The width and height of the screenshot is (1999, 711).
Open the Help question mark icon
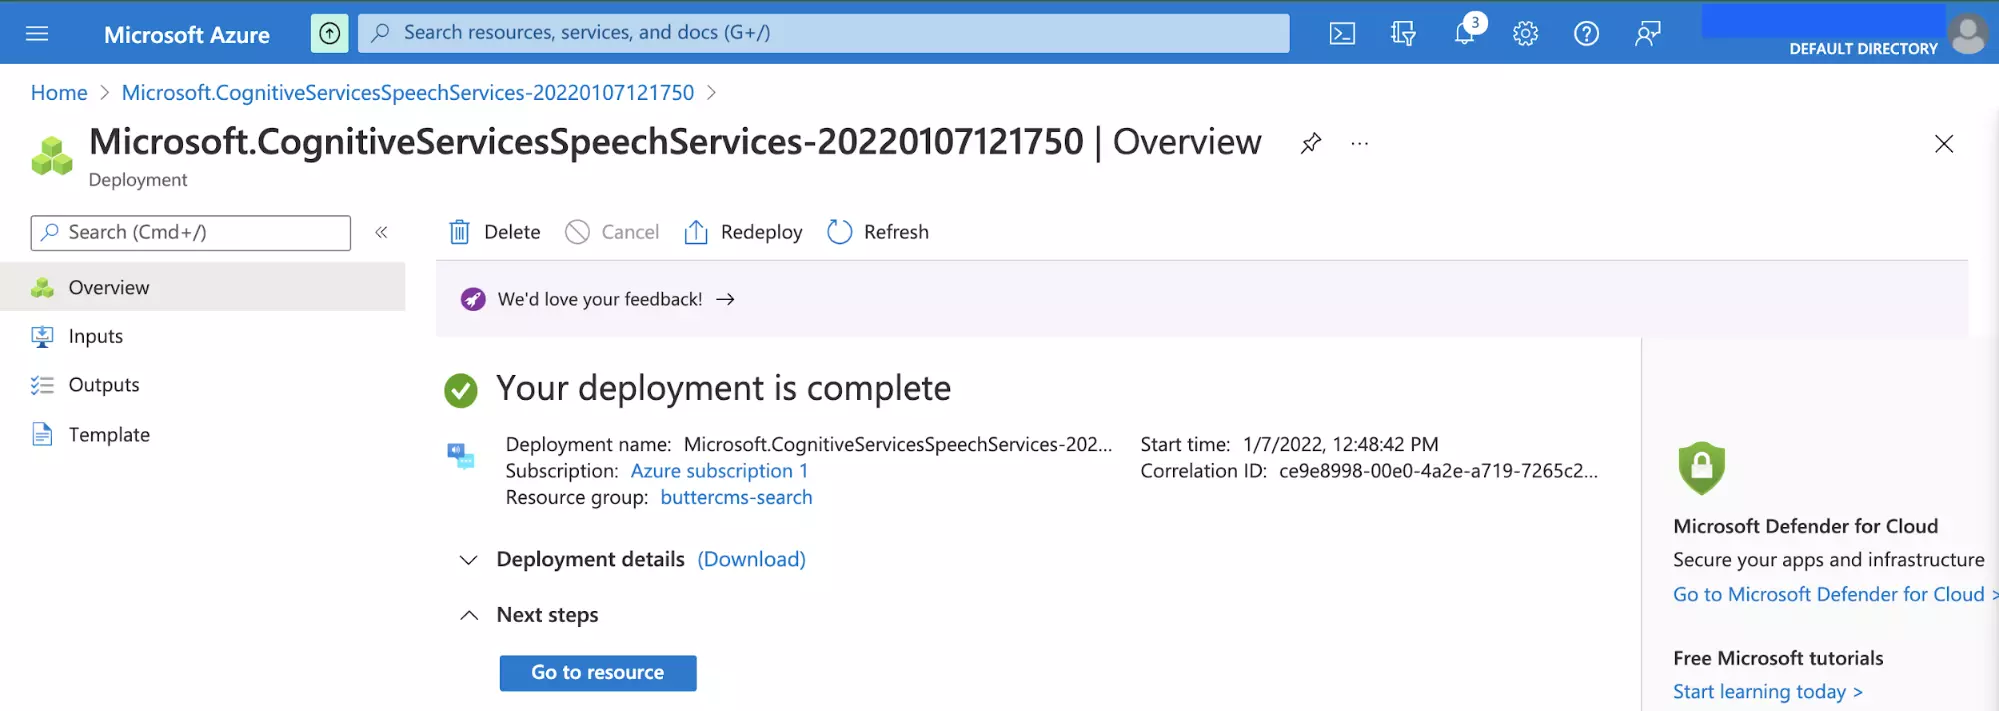[x=1586, y=34]
